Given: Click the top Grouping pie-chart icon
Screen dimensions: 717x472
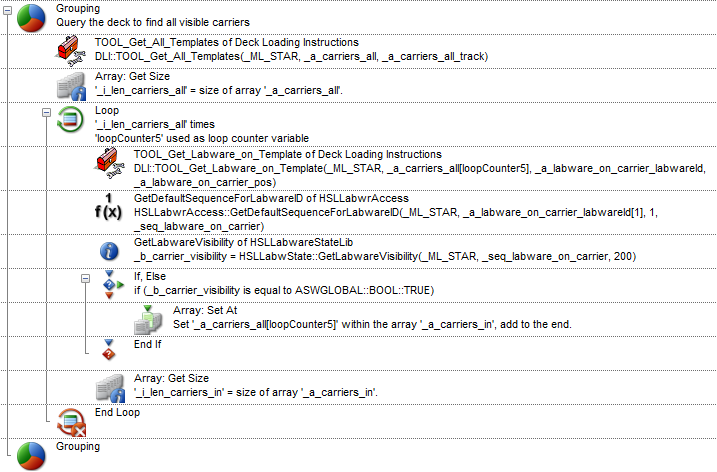Looking at the screenshot, I should 30,17.
